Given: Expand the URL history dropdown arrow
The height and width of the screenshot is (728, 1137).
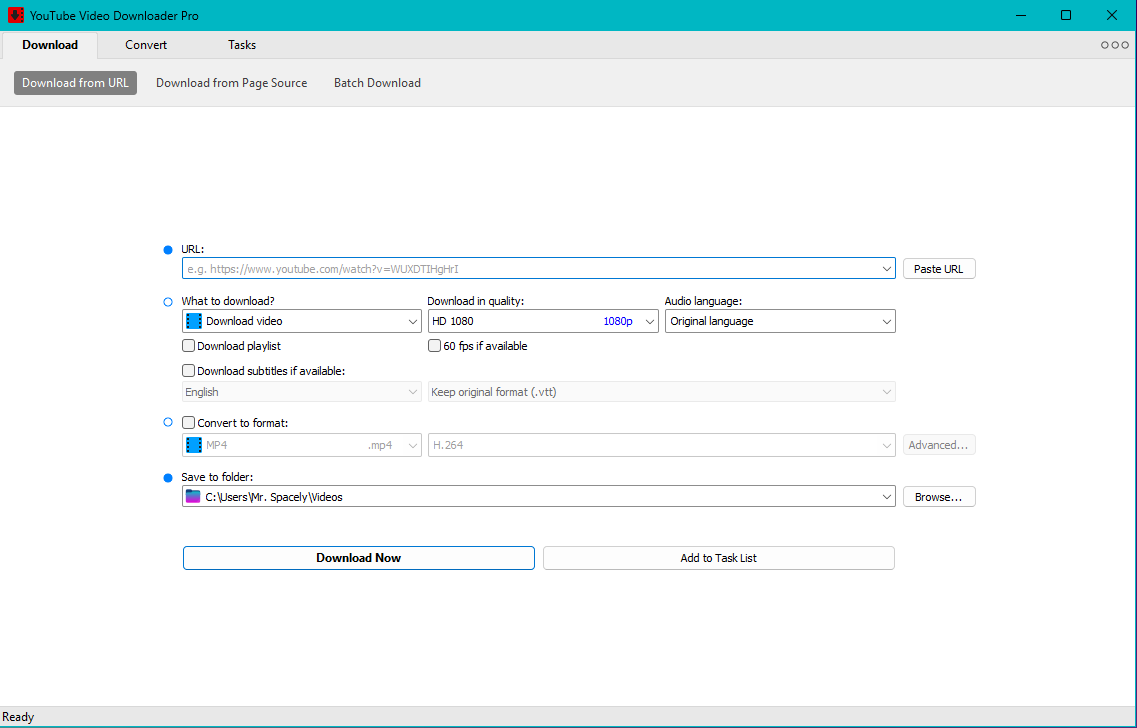Looking at the screenshot, I should [887, 269].
